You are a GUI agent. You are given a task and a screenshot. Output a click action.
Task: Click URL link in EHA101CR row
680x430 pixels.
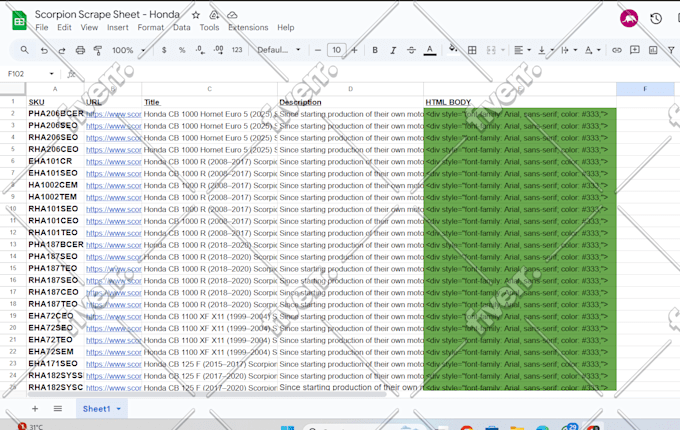click(114, 162)
